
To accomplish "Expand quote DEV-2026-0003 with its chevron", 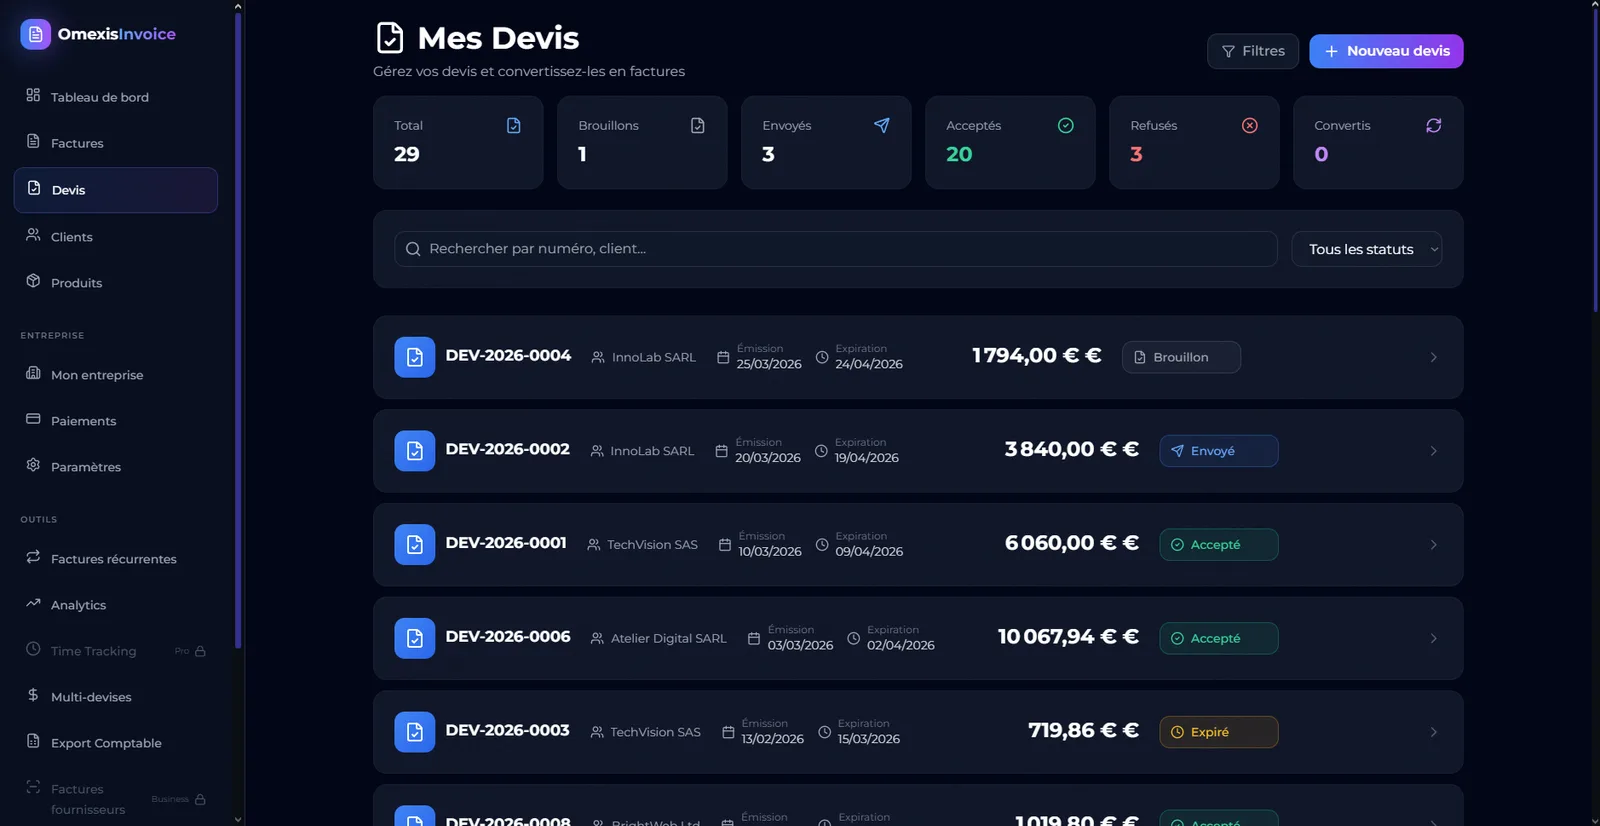I will coord(1433,732).
